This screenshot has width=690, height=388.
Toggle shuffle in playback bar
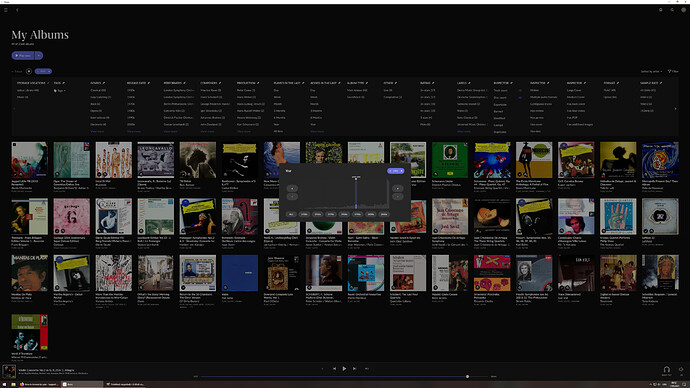(x=323, y=369)
